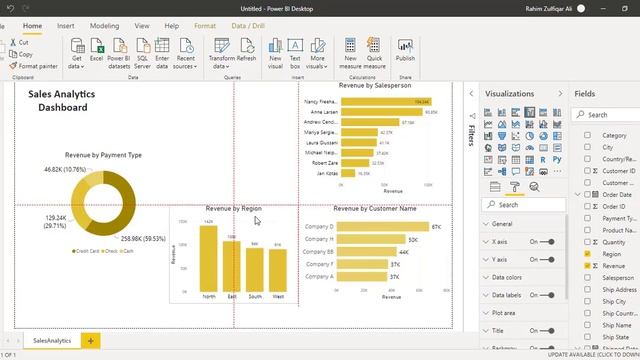Select the Stacked bar chart visual

tap(488, 112)
